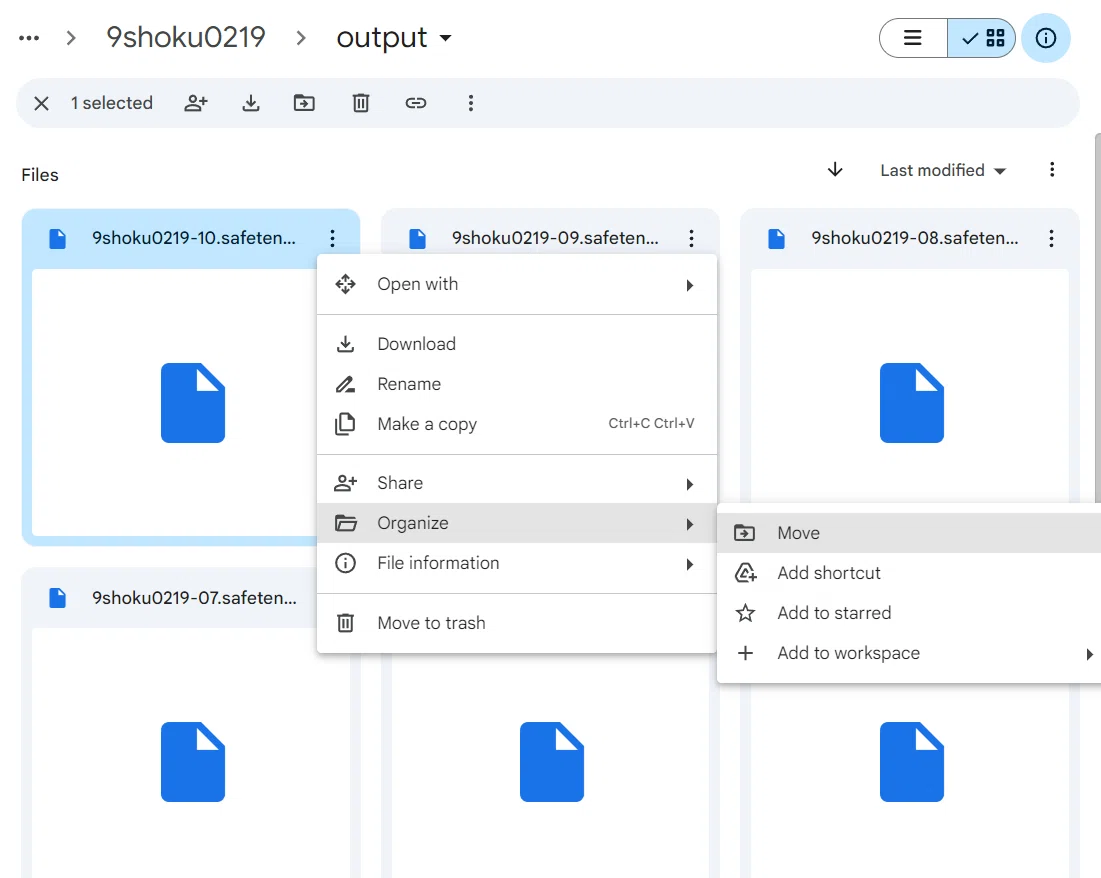
Task: Click the info icon beside File information
Action: coord(345,563)
